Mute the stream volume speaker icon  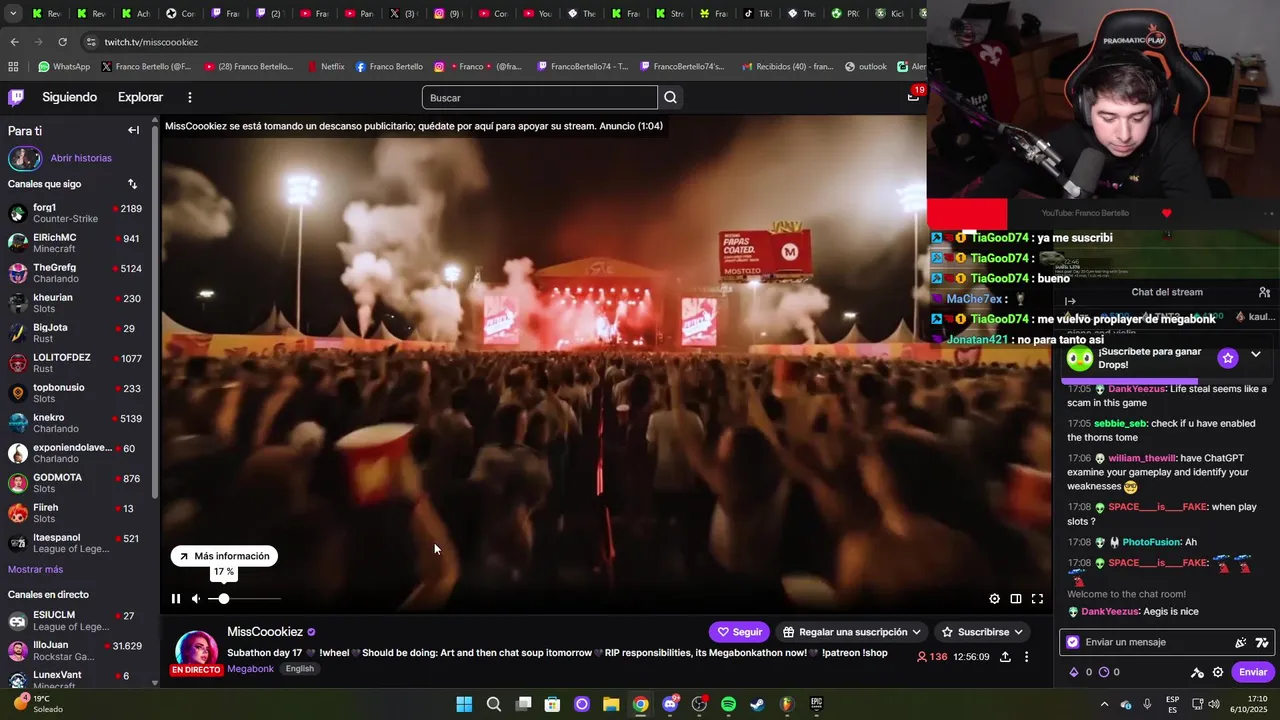(197, 599)
